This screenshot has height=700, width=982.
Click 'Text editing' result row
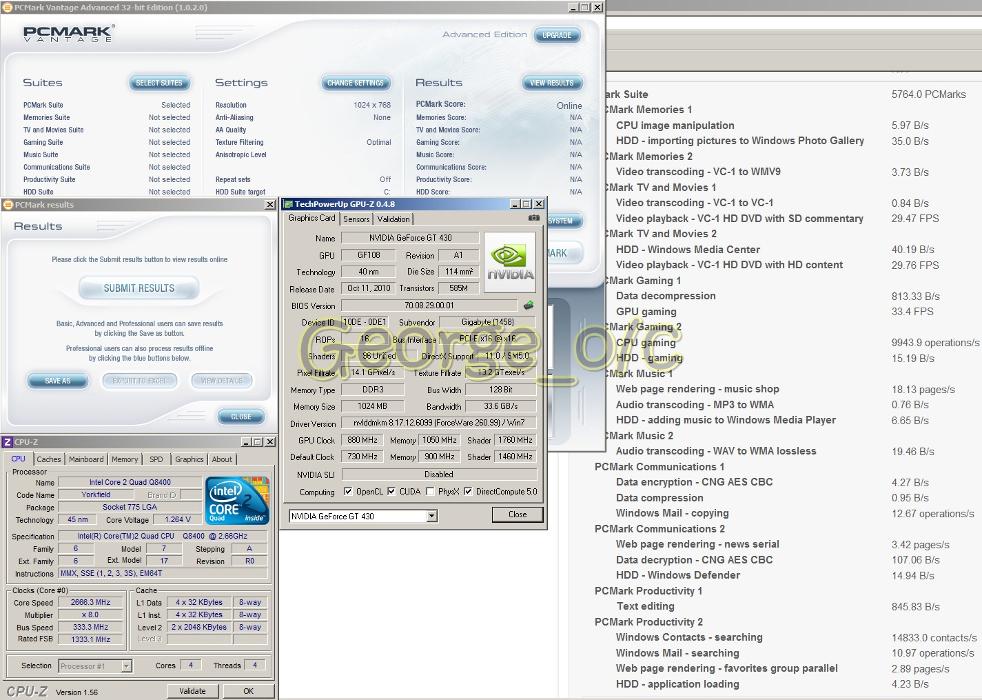pos(778,606)
